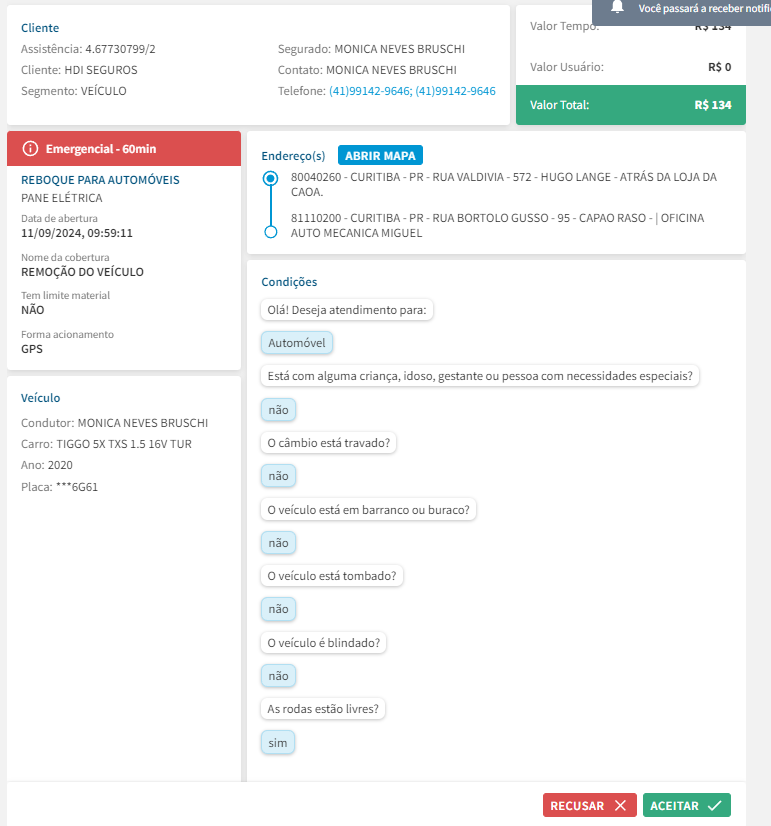This screenshot has height=826, width=771.
Task: Click the second Telefone number link
Action: [455, 91]
